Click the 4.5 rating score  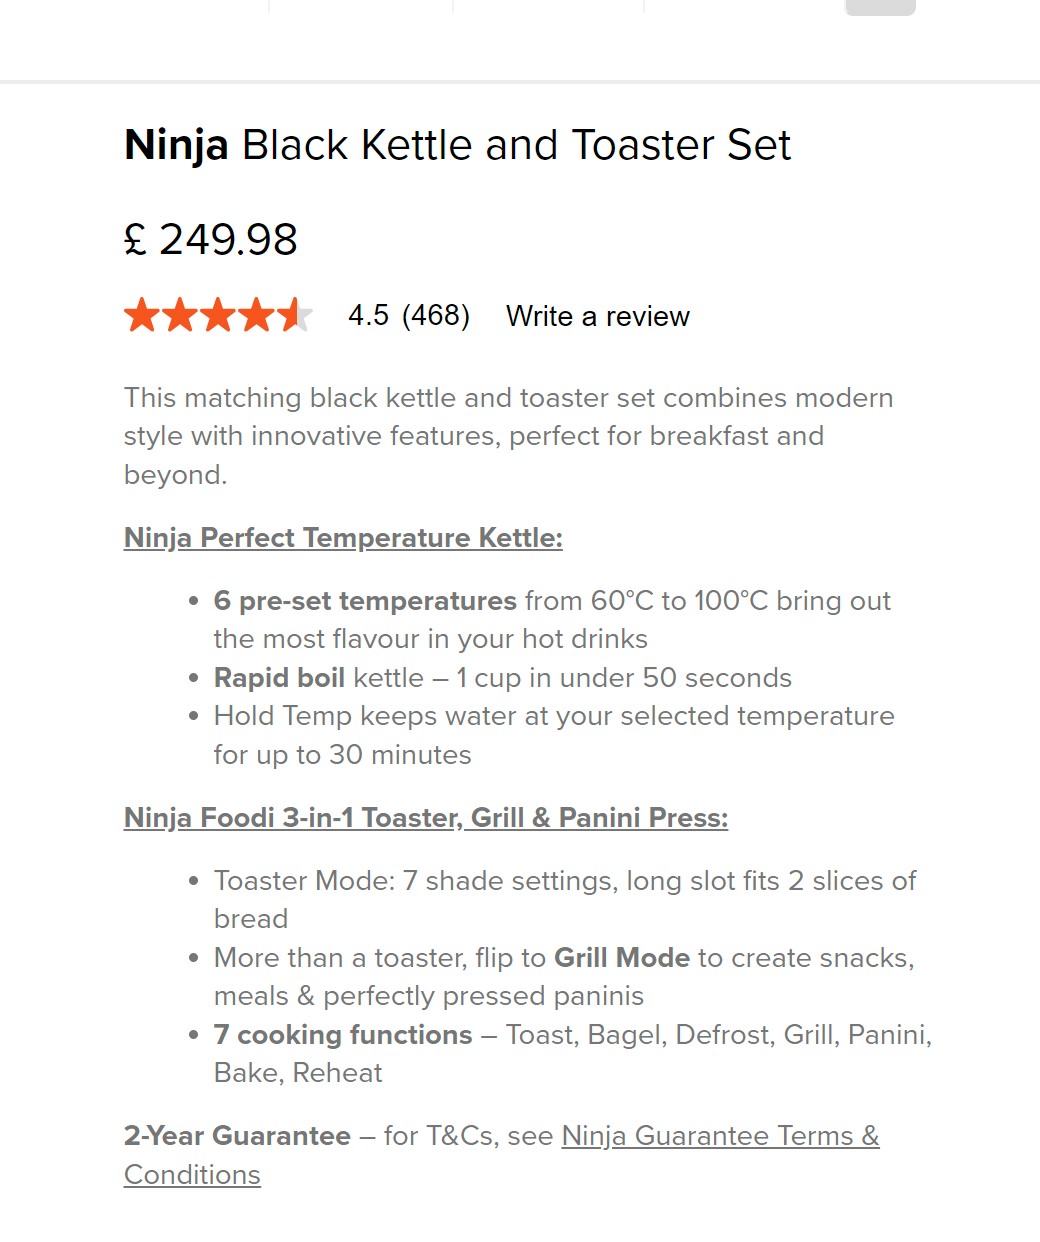tap(368, 316)
